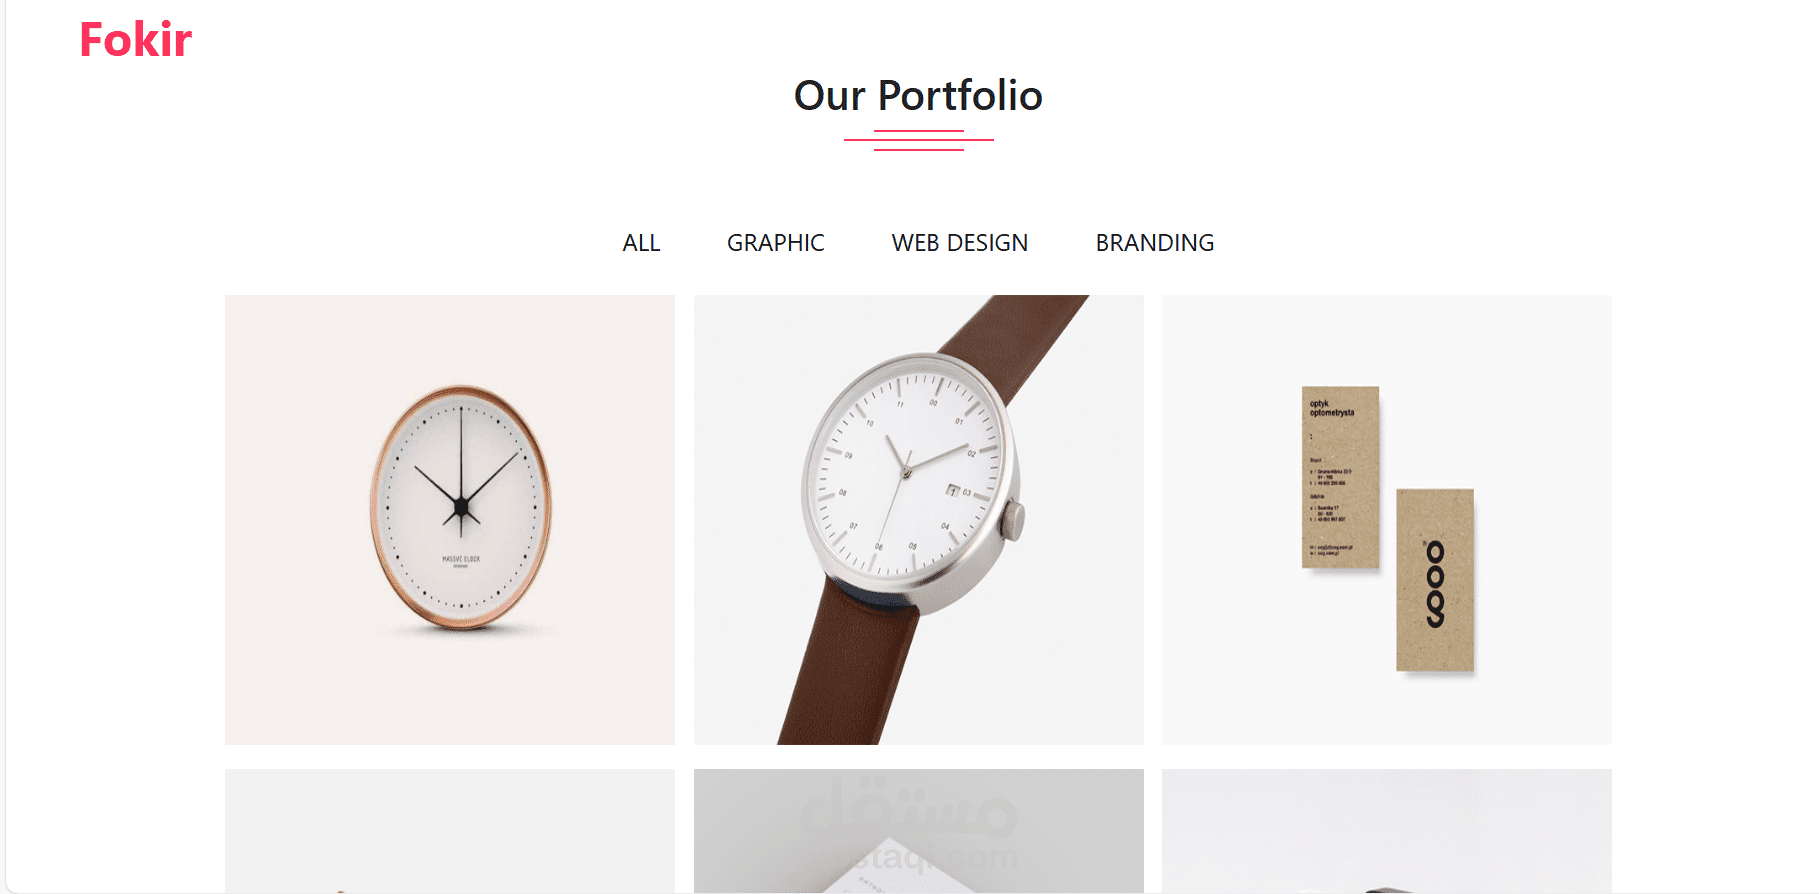
Task: Open the kraft business cards portfolio item
Action: pyautogui.click(x=1387, y=520)
